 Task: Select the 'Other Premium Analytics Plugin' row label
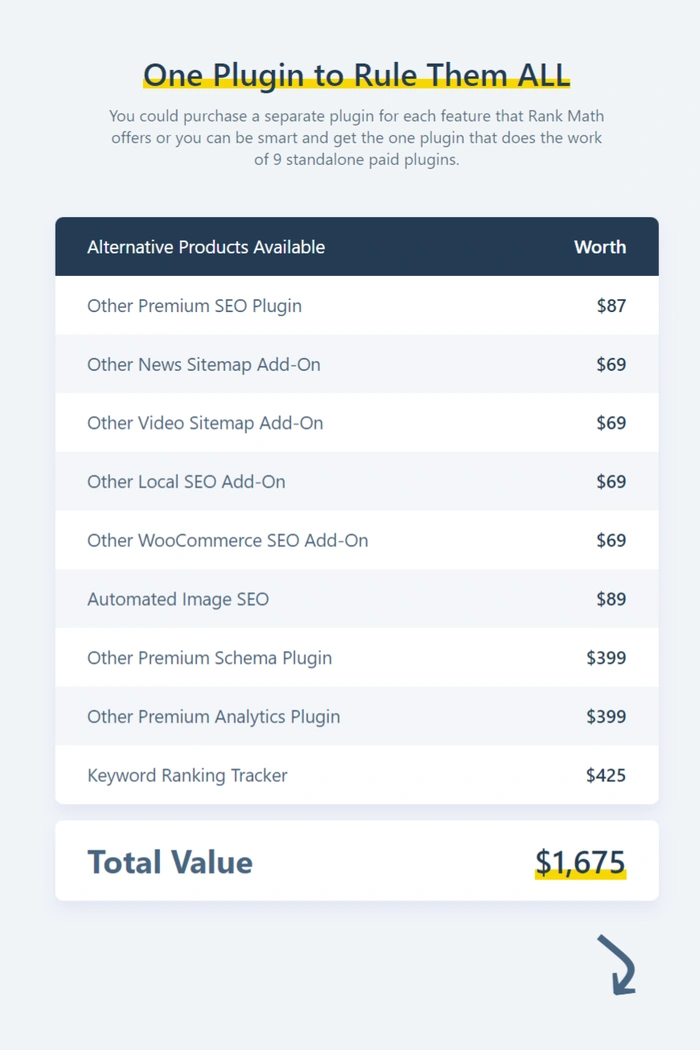point(214,717)
